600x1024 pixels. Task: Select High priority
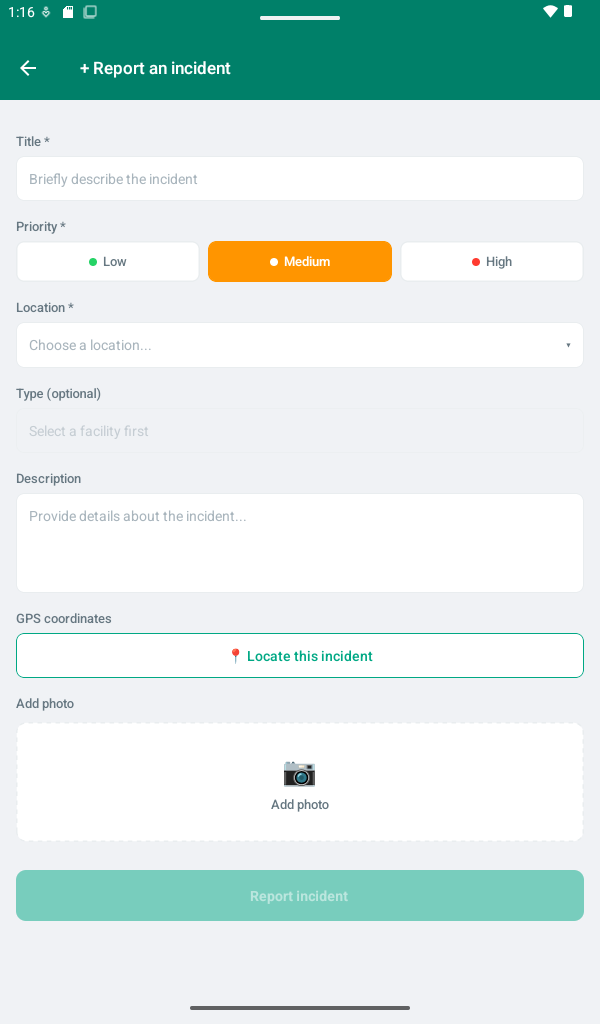click(492, 262)
